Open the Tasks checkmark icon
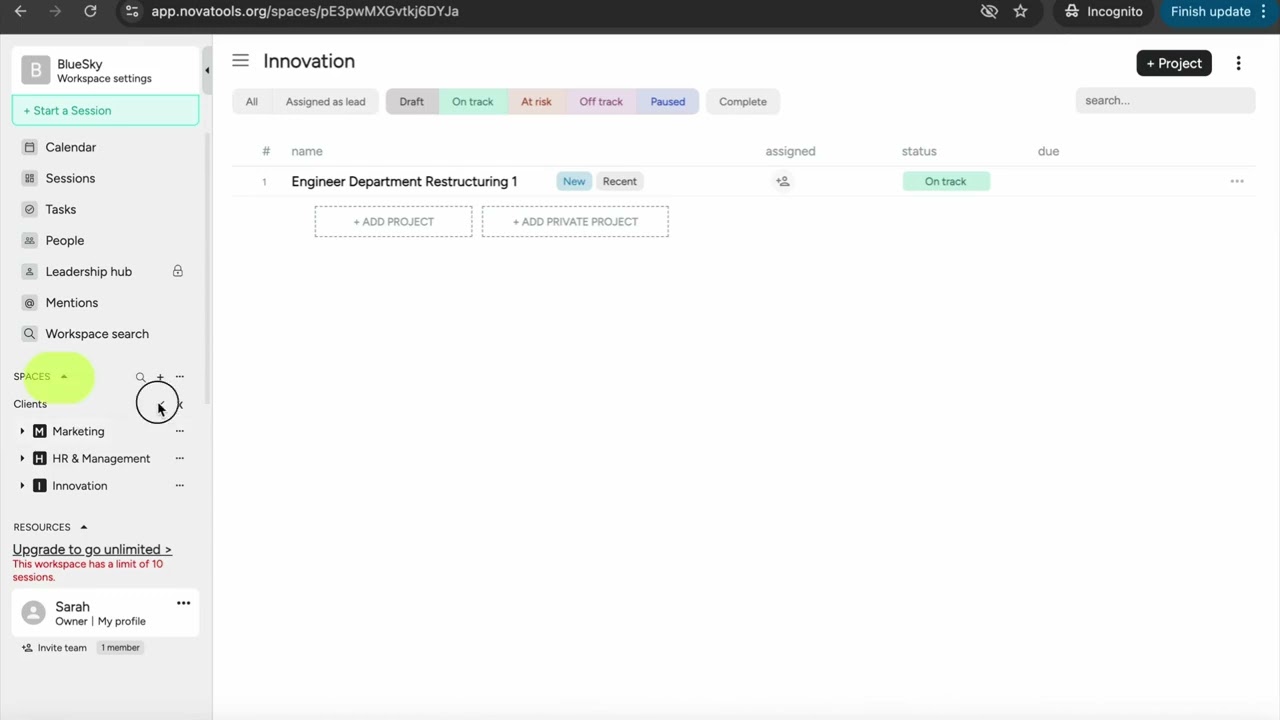 pos(29,209)
